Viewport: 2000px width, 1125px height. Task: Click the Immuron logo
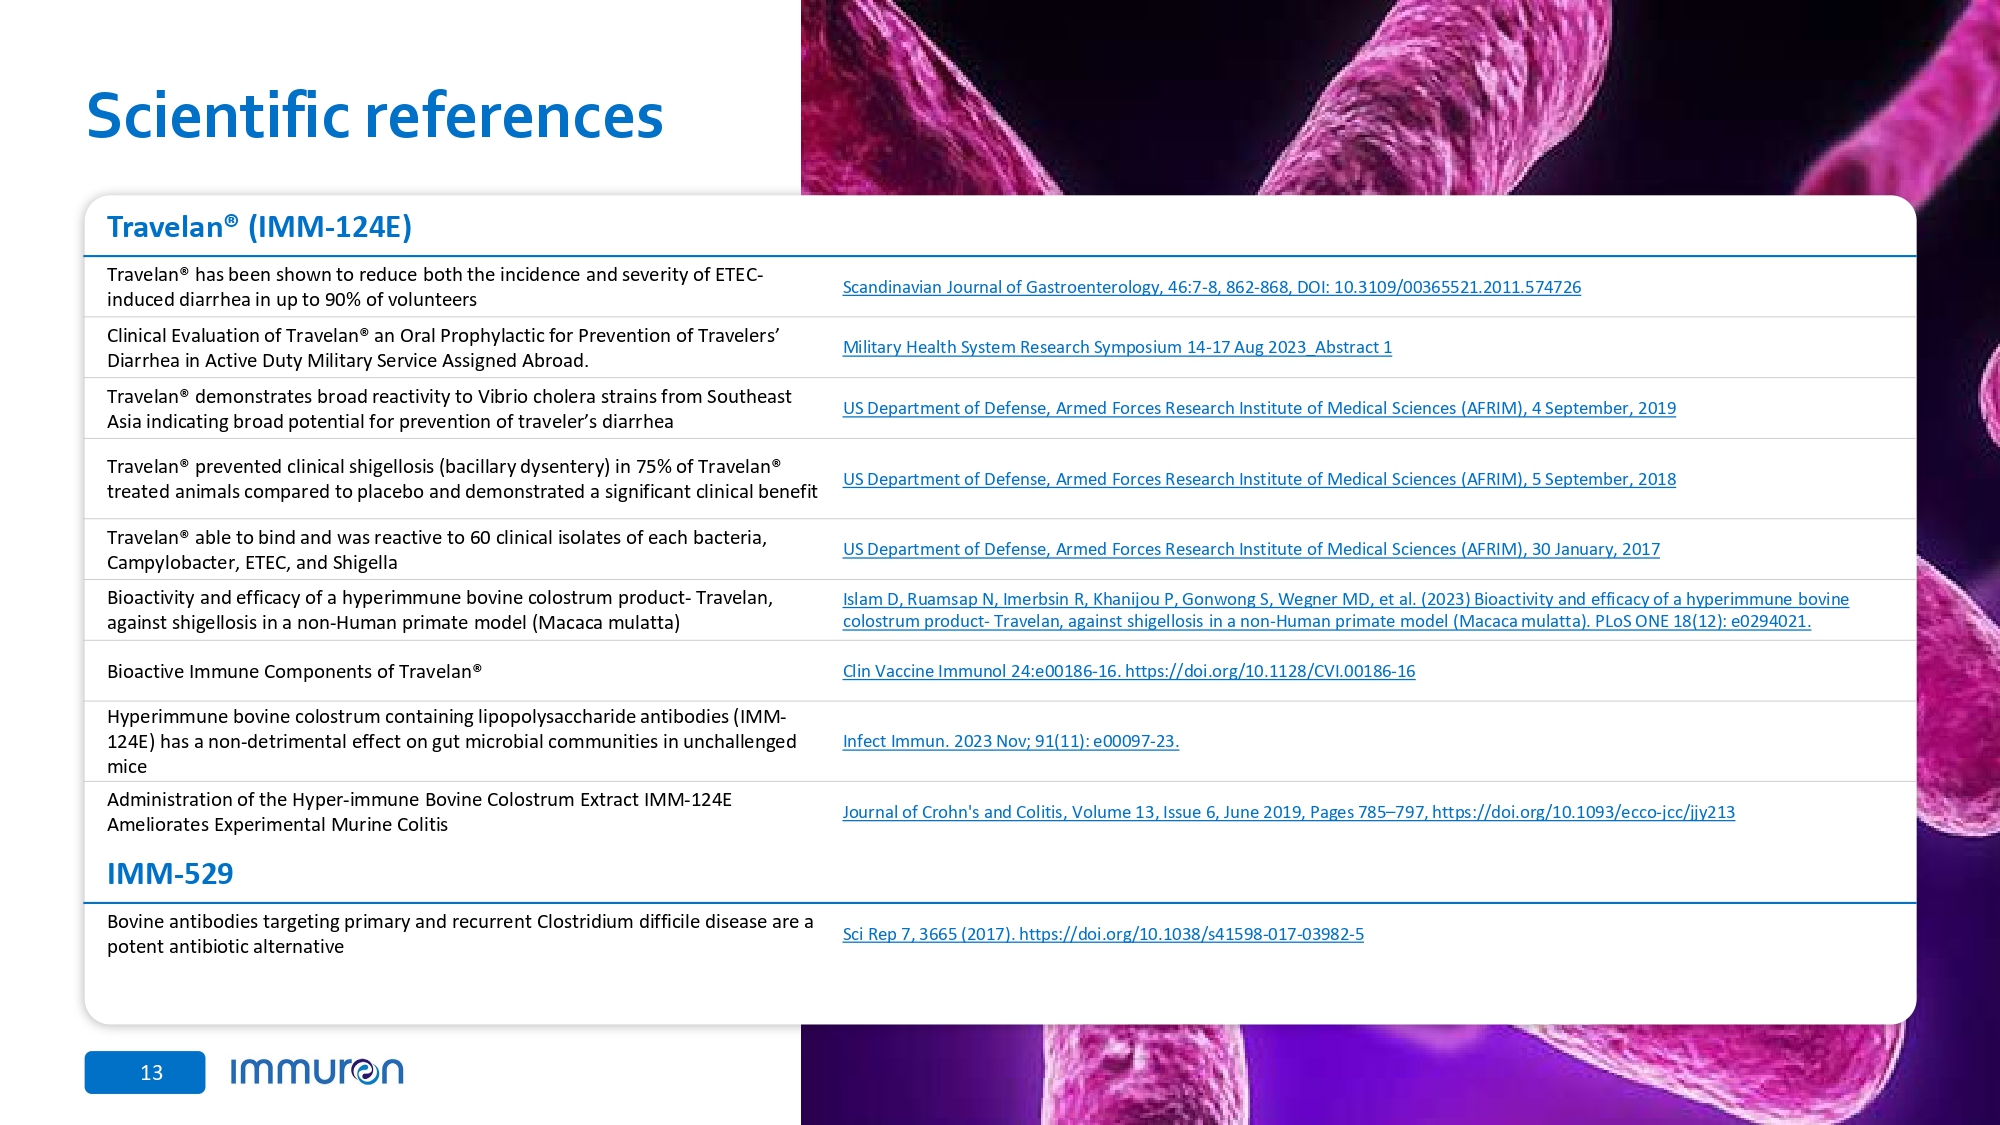tap(317, 1072)
